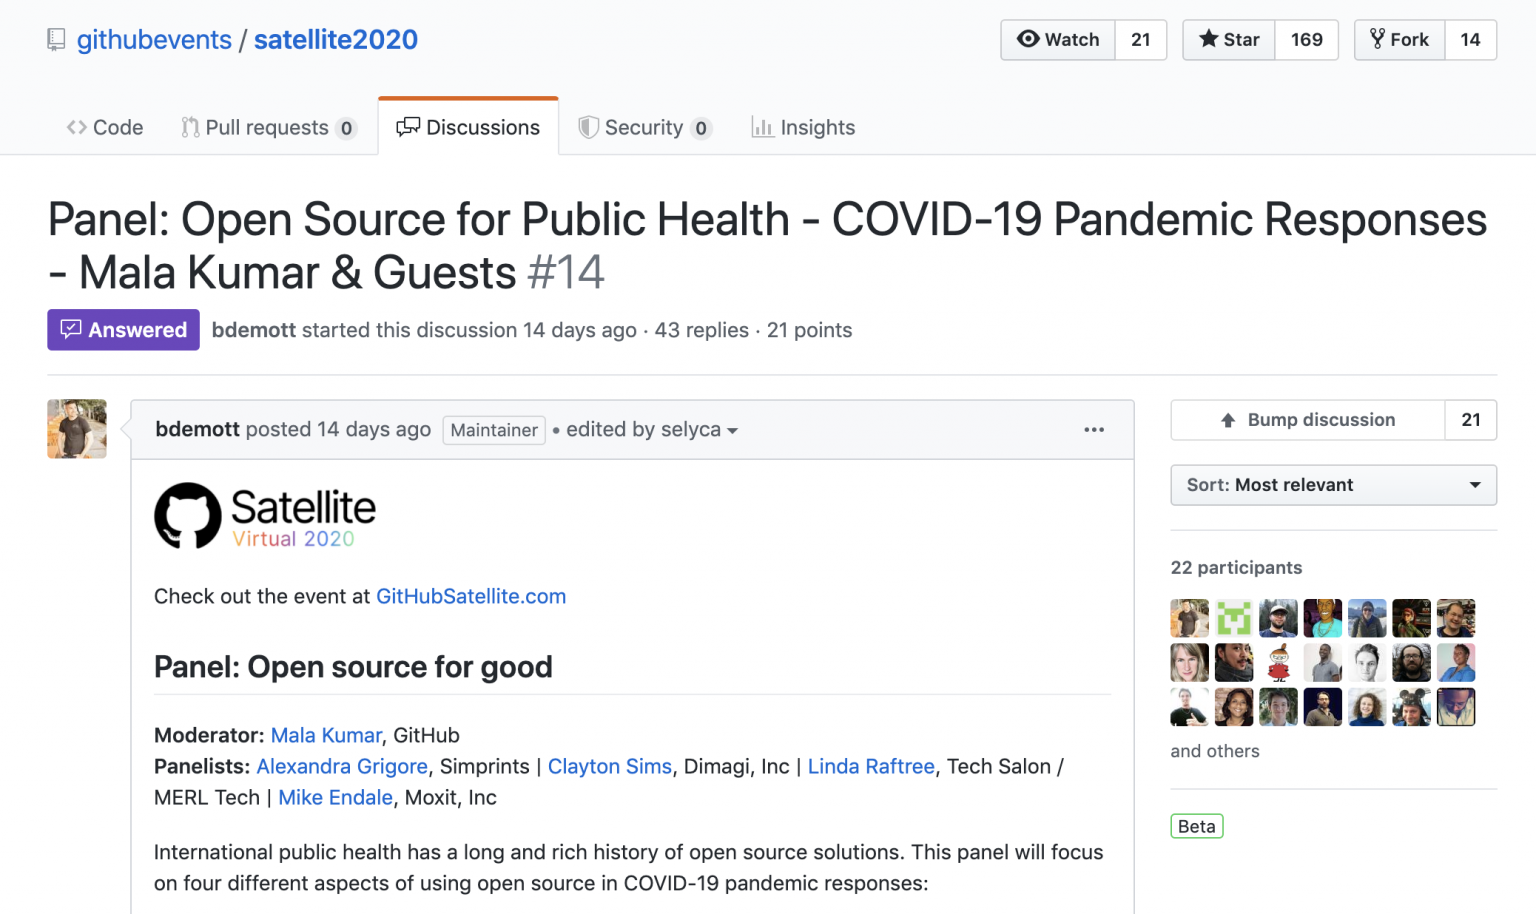Click the upvote arrow on Bump discussion

[x=1228, y=420]
